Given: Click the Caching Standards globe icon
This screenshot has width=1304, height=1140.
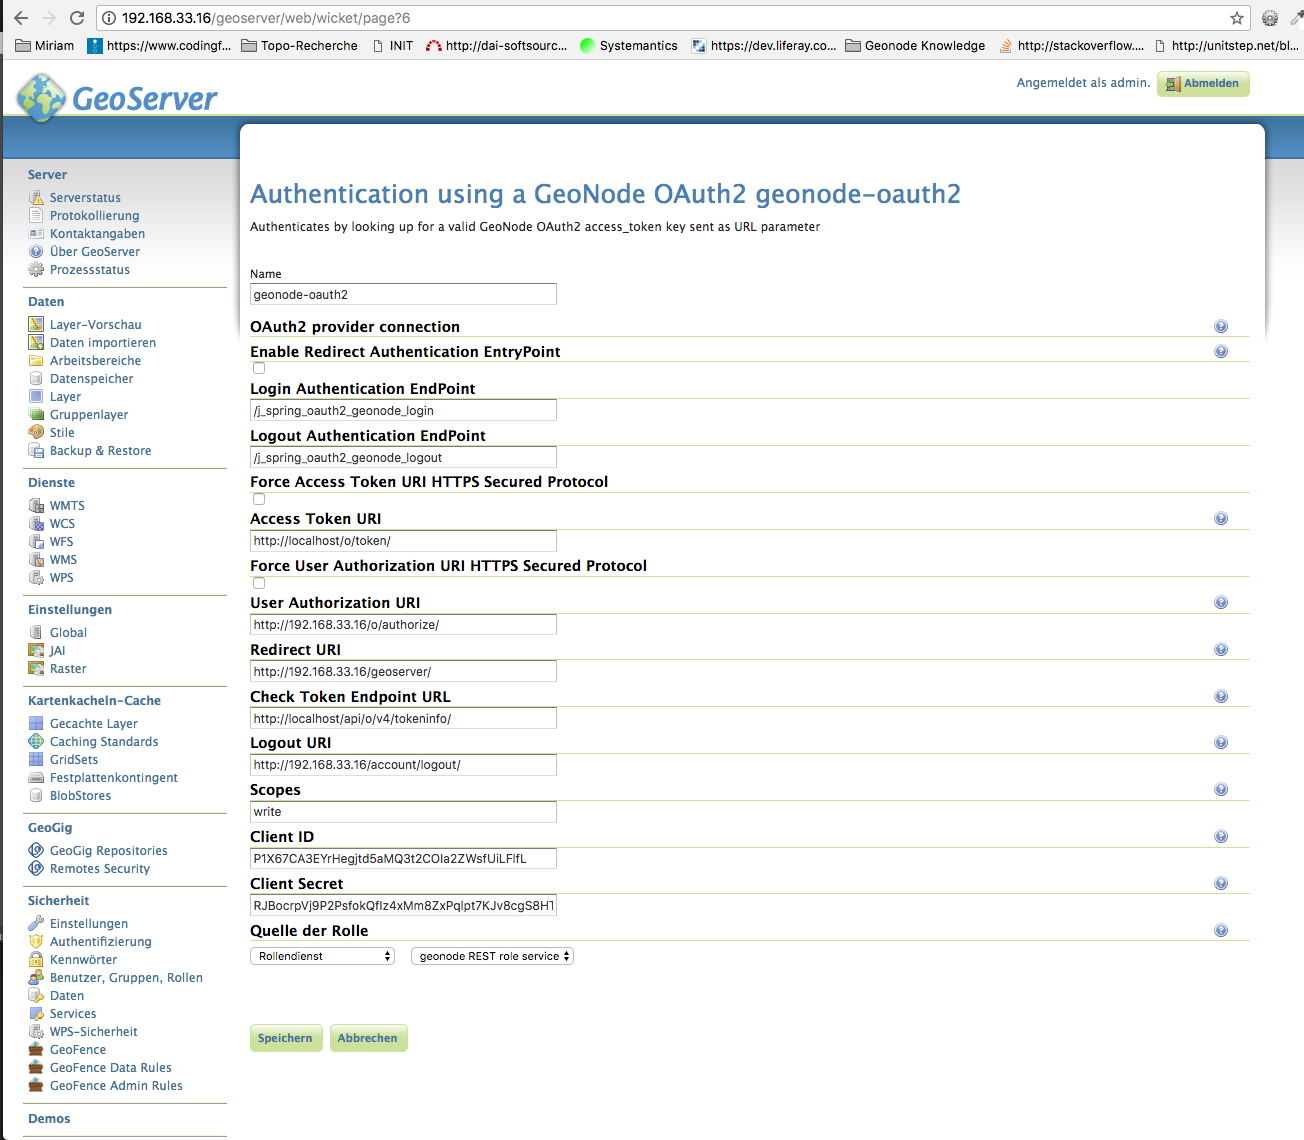Looking at the screenshot, I should 36,742.
